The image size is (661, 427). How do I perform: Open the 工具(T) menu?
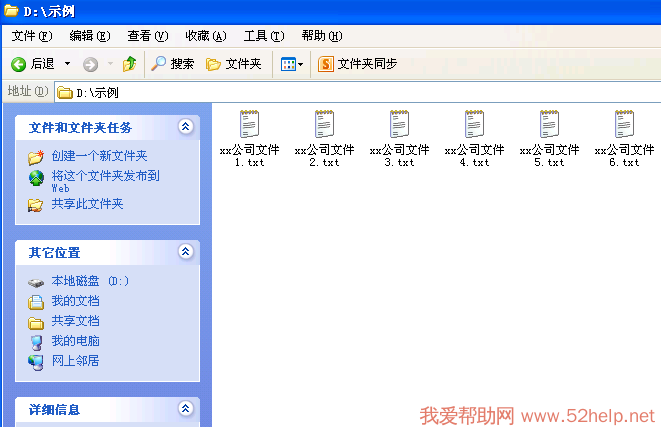point(263,36)
